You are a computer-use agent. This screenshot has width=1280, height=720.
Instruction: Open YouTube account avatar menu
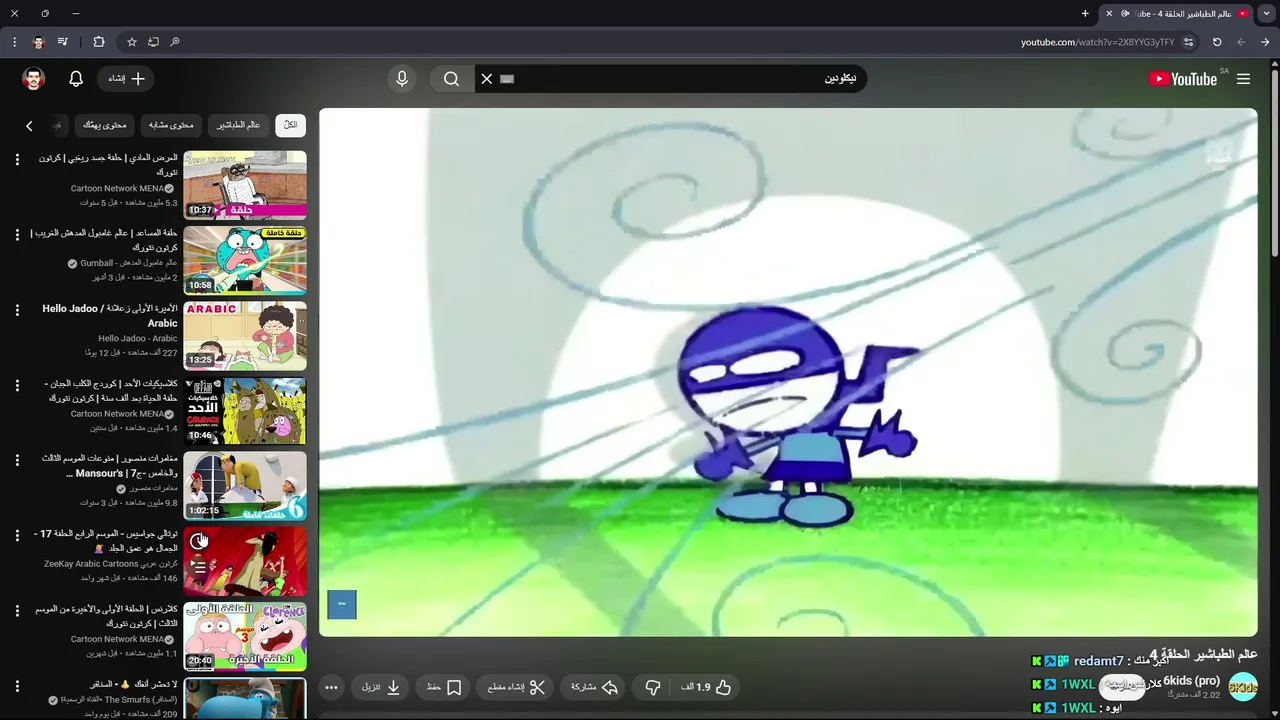(34, 79)
